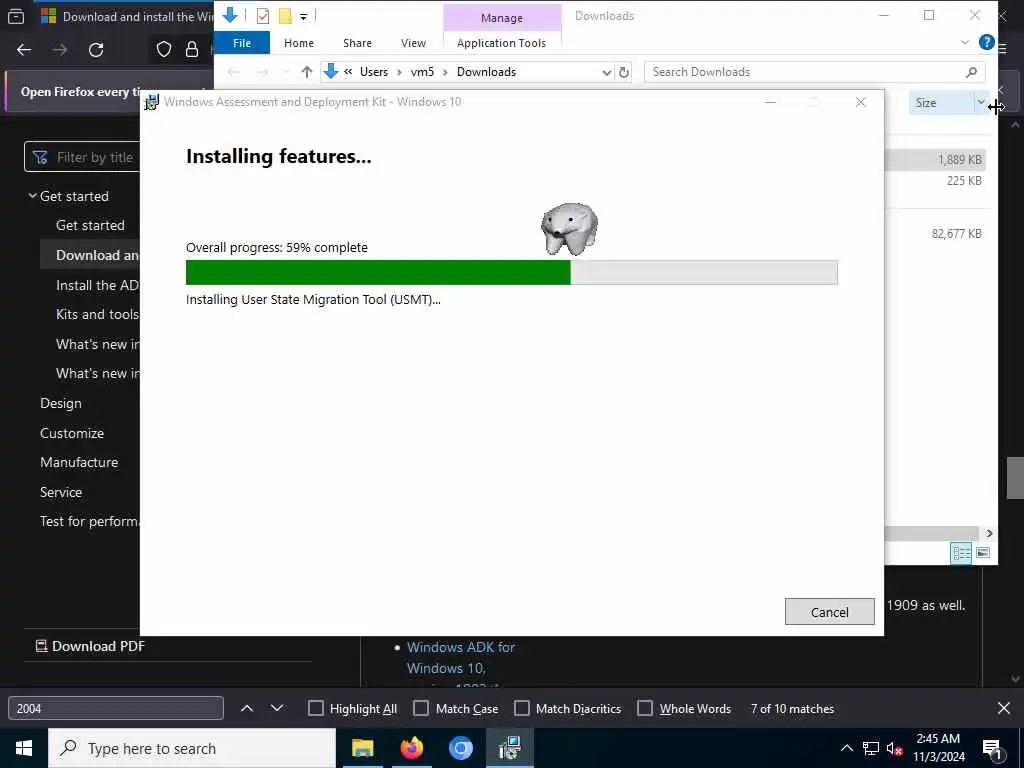1024x768 pixels.
Task: Open the Windows ADK for Windows 10 link
Action: 460,658
